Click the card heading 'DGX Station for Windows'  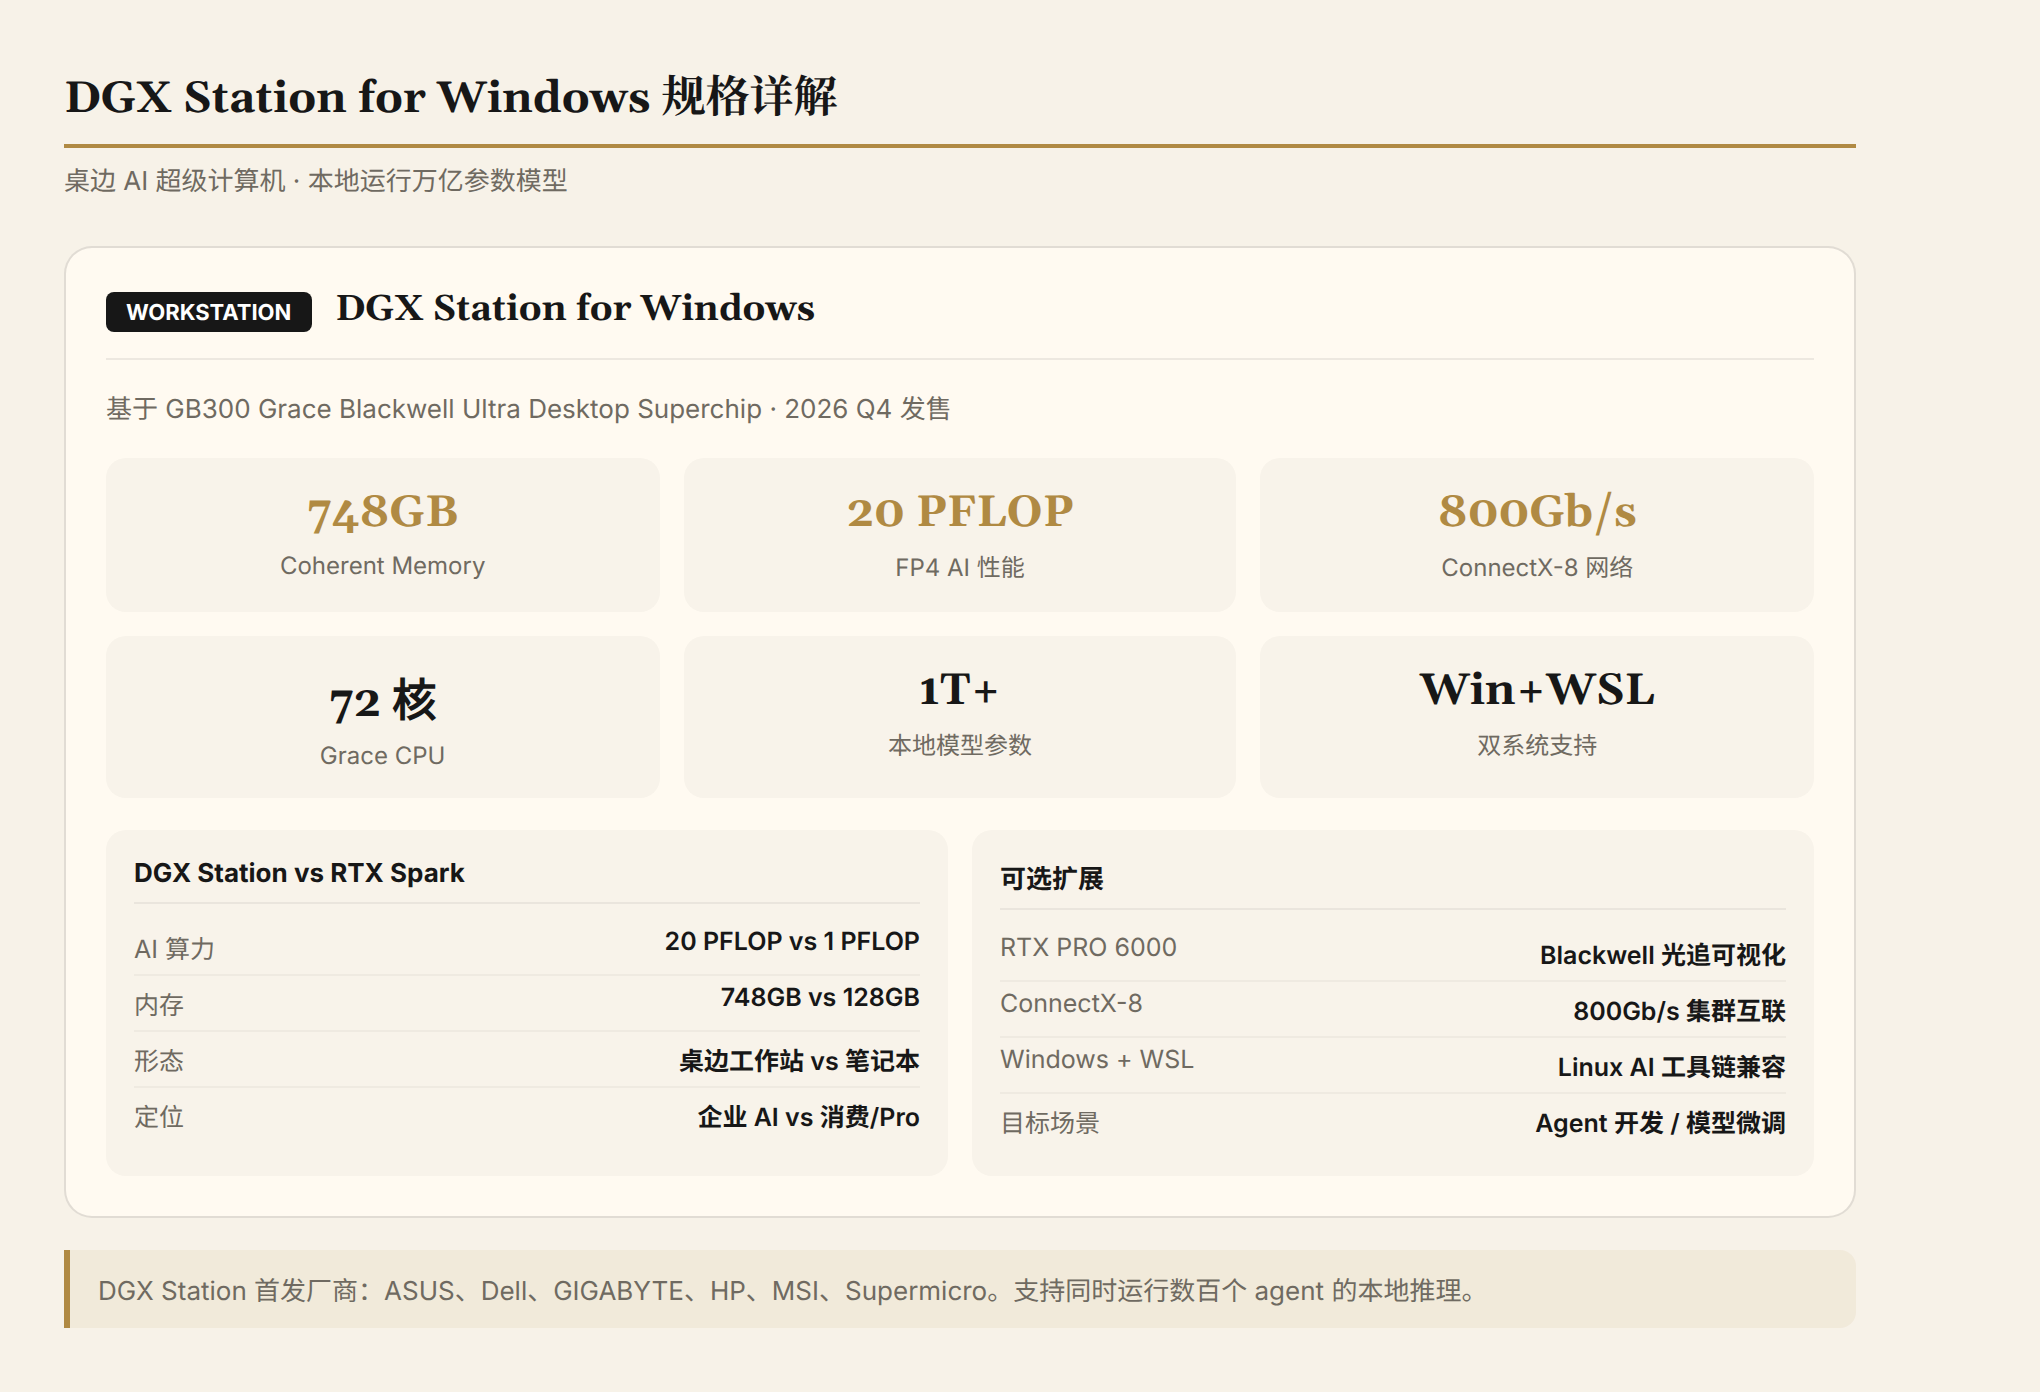coord(575,308)
